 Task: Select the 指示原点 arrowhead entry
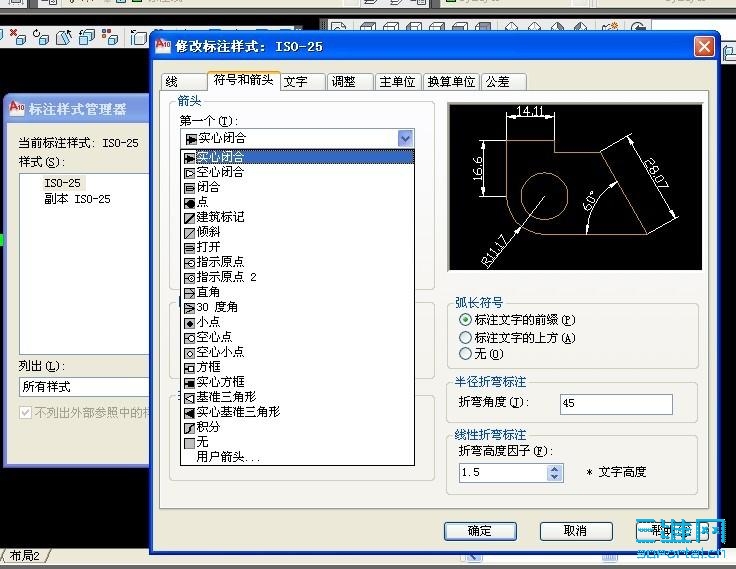297,262
